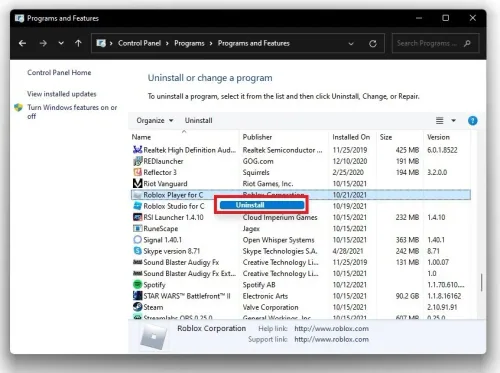Sort by the Publisher column header

[x=257, y=137]
